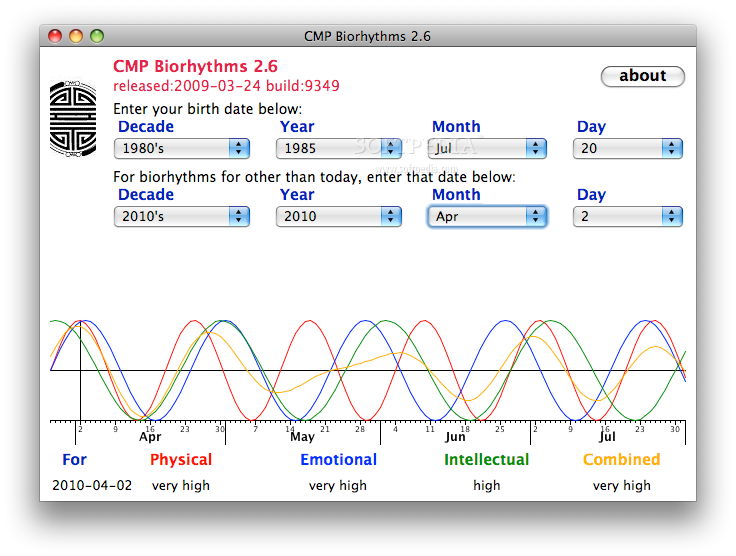The width and height of the screenshot is (736, 556).
Task: Click the 'Jul' month label on chart axis
Action: click(x=607, y=437)
